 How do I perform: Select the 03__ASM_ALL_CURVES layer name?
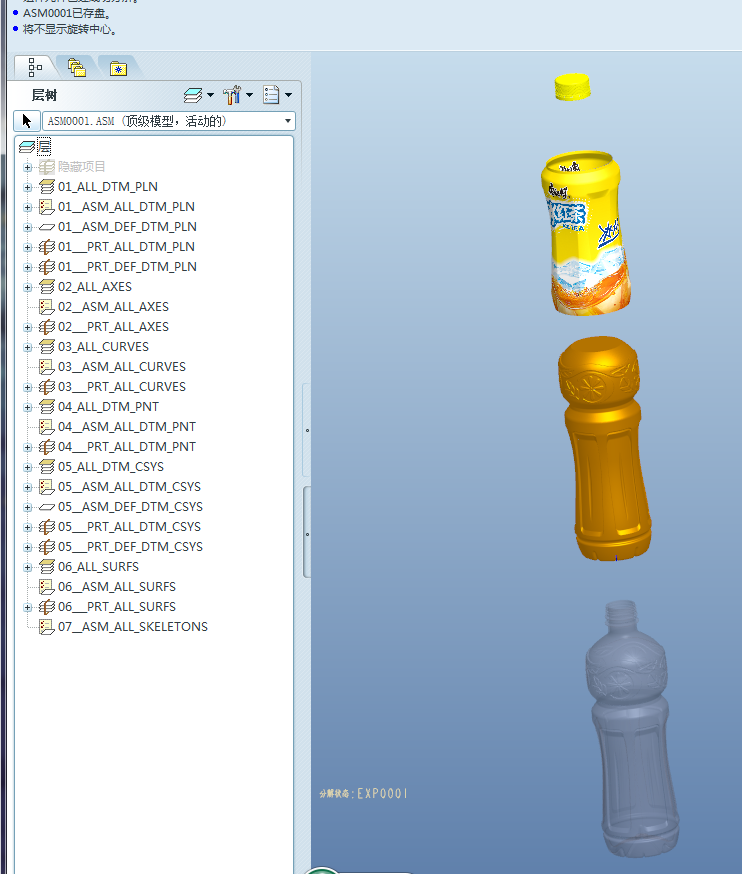122,367
